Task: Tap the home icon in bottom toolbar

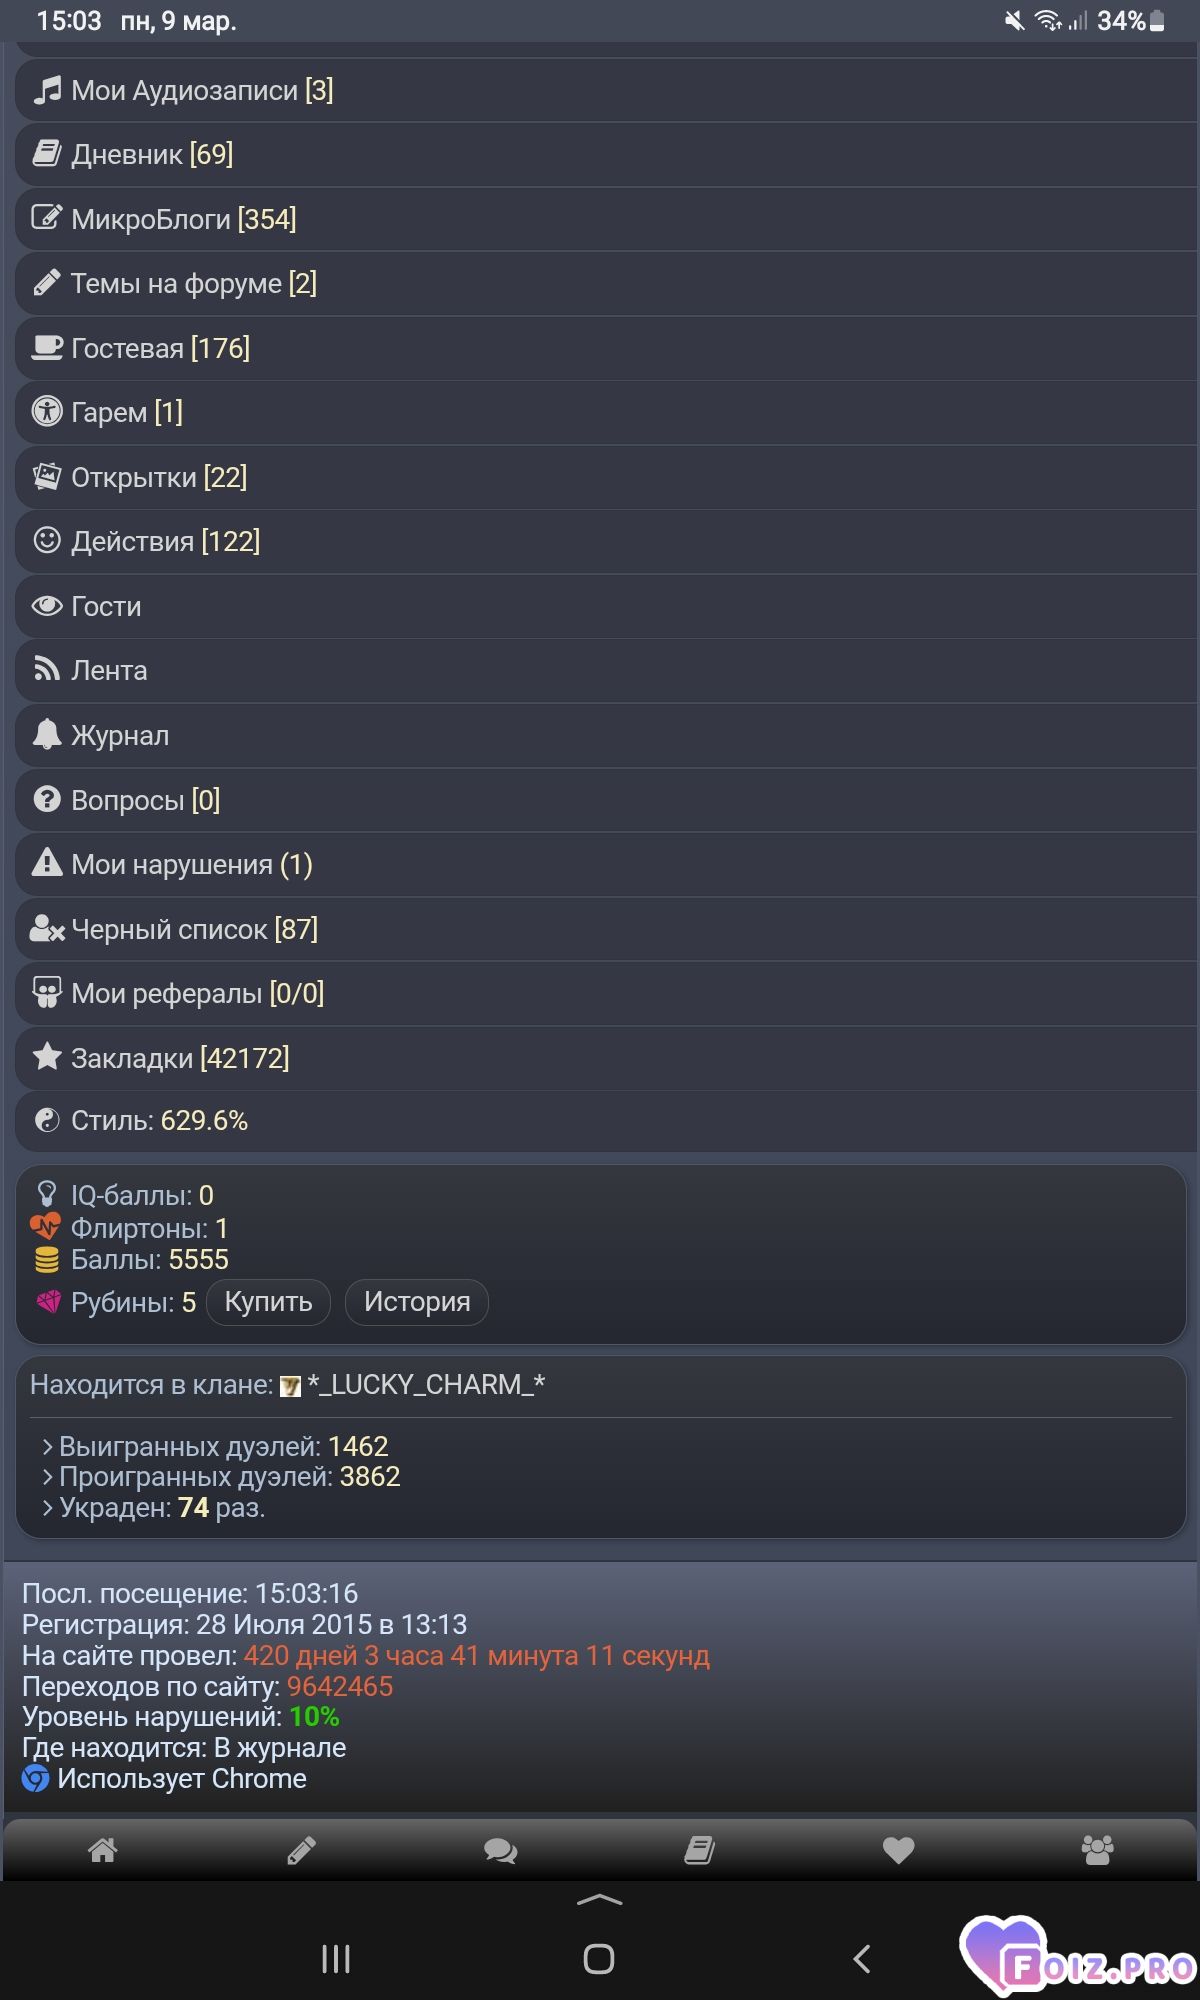Action: coord(103,1850)
